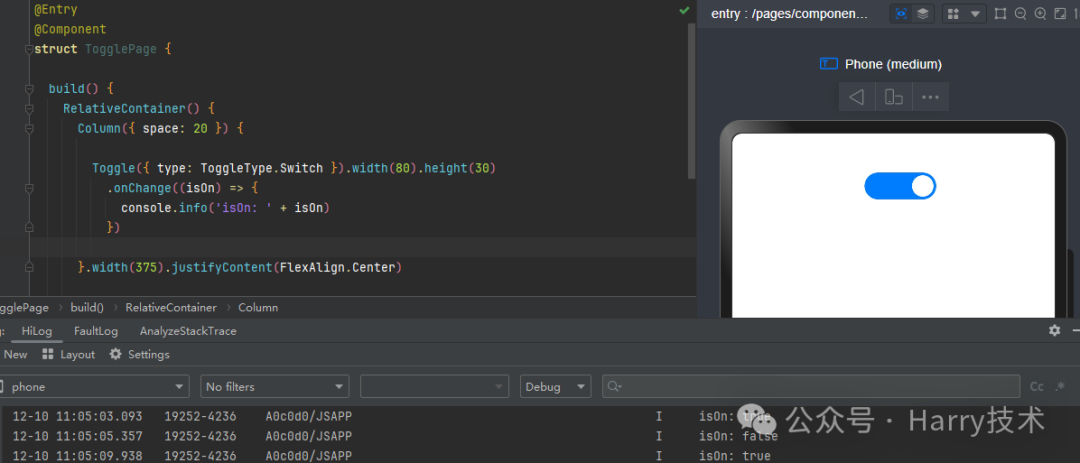
Task: Toggle the blue switch in the phone preview
Action: (900, 186)
